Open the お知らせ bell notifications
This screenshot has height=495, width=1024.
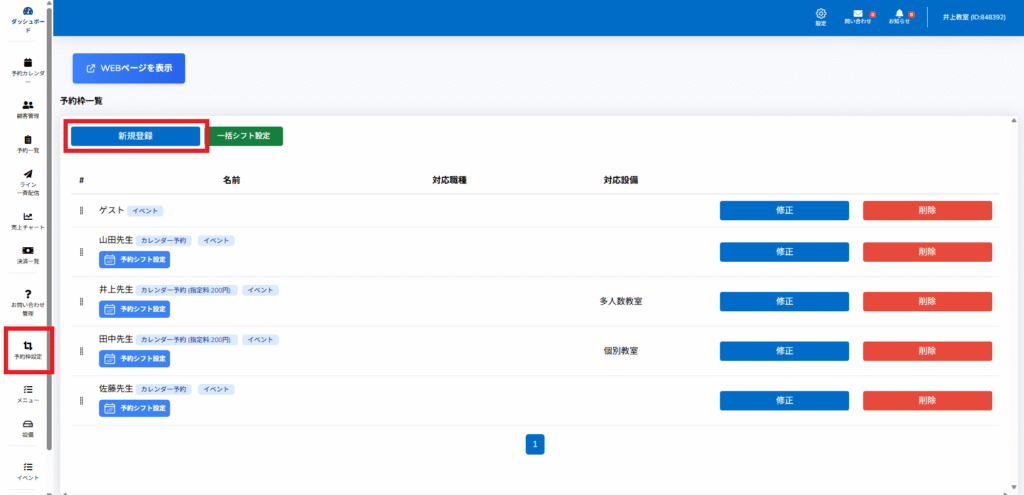click(899, 14)
